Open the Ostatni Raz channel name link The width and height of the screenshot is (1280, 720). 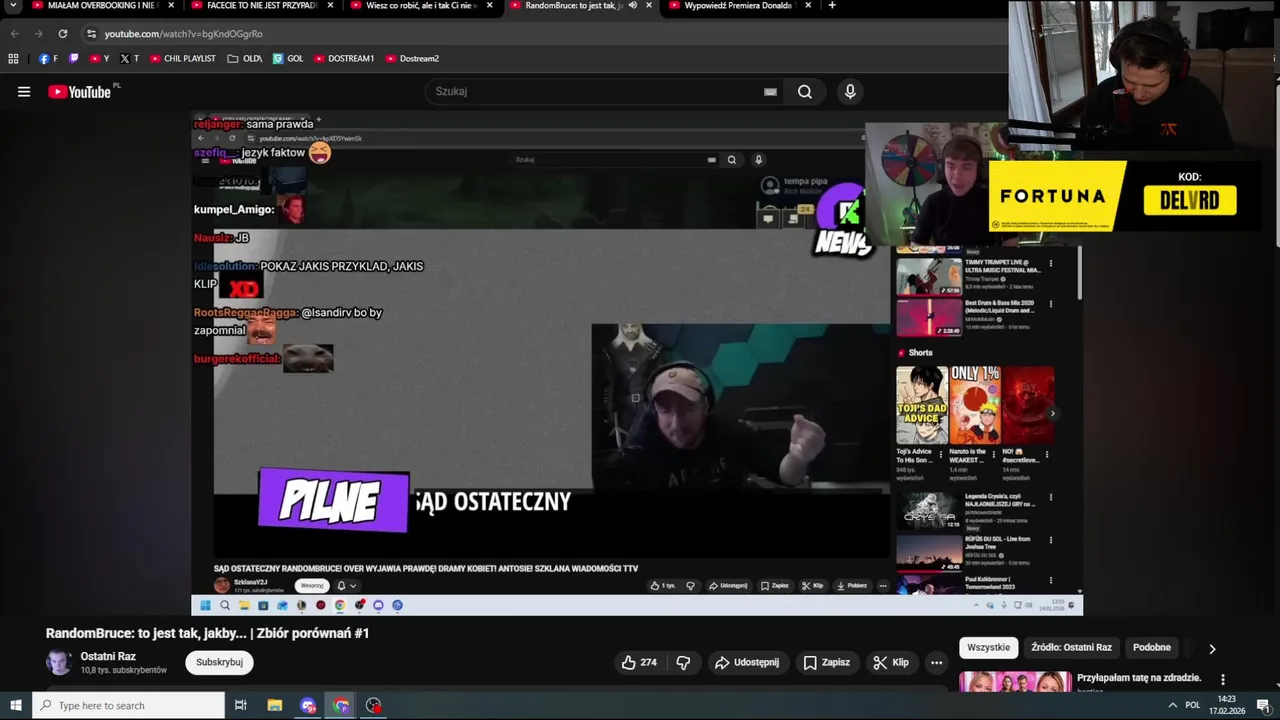tap(108, 657)
